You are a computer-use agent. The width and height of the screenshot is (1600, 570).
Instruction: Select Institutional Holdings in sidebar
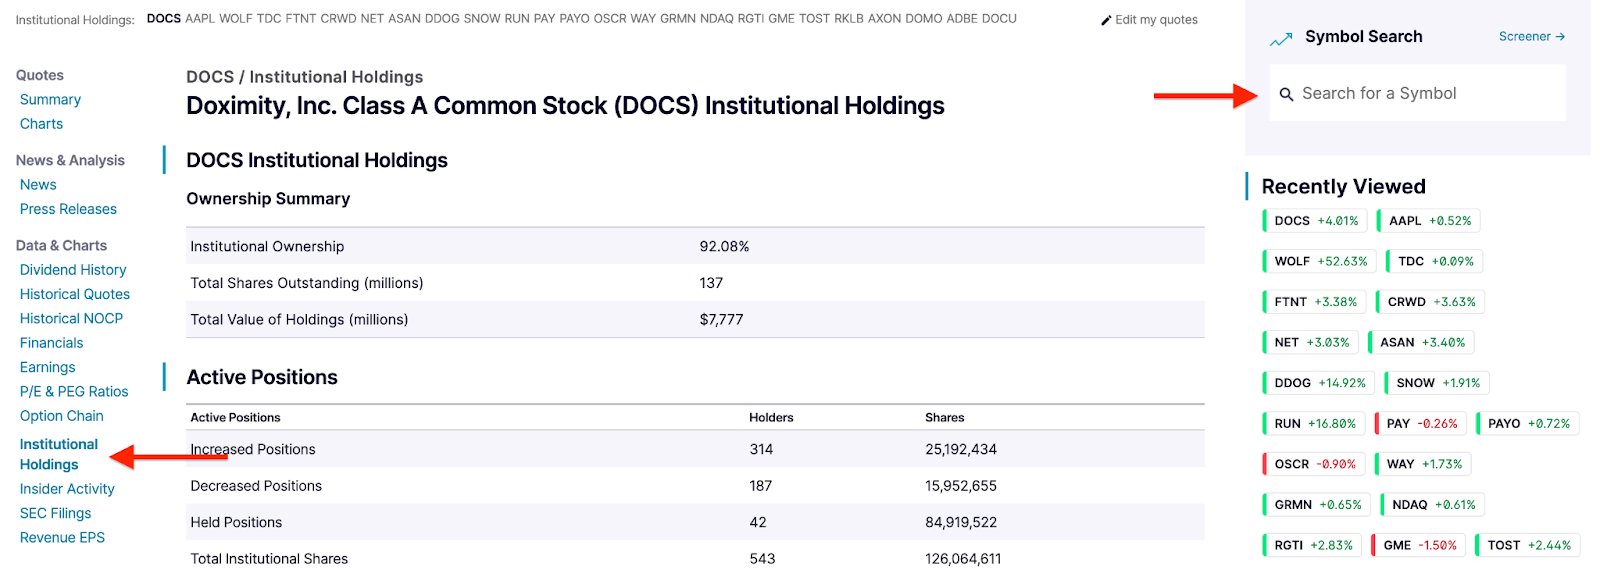tap(59, 454)
